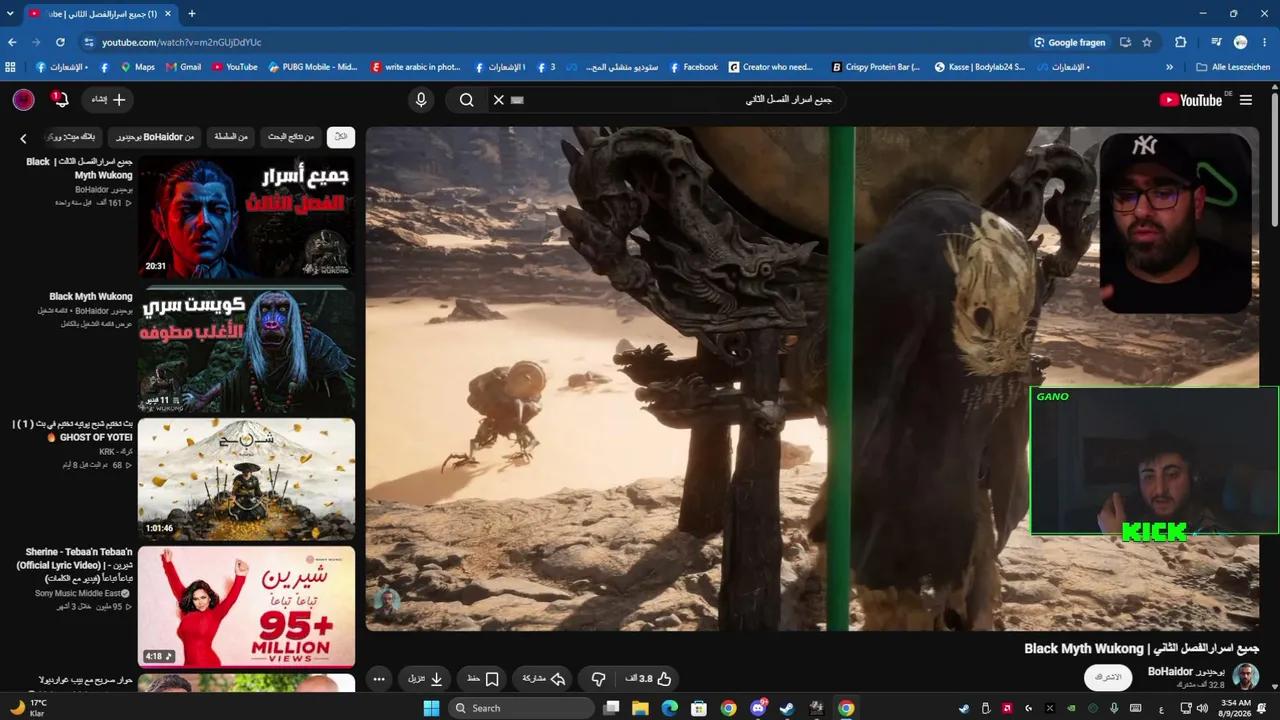Click the page's vertical scrollbar
Viewport: 1280px width, 720px height.
point(1275,160)
